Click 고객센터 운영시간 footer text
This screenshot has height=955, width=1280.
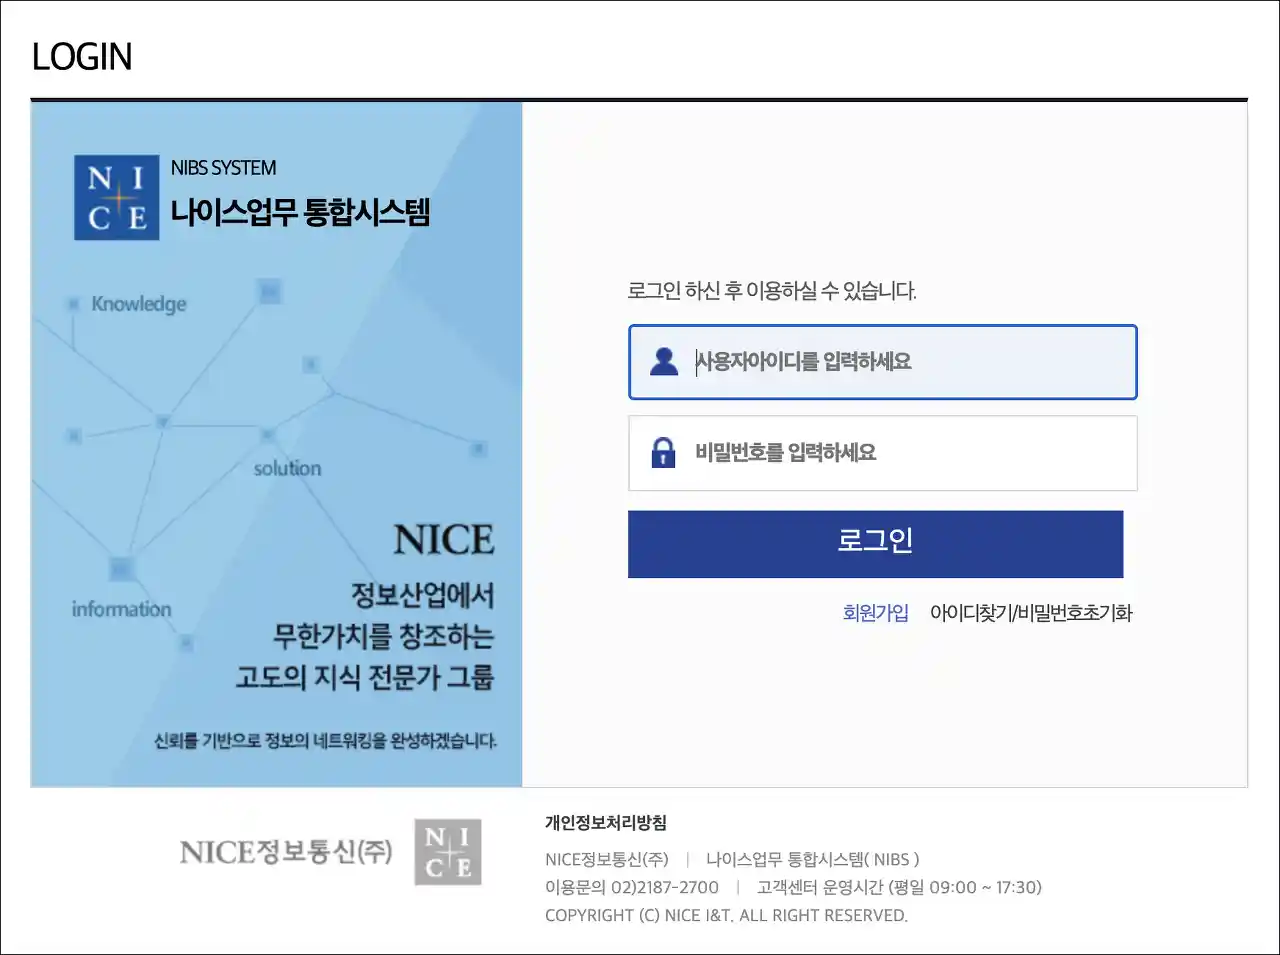pos(899,887)
